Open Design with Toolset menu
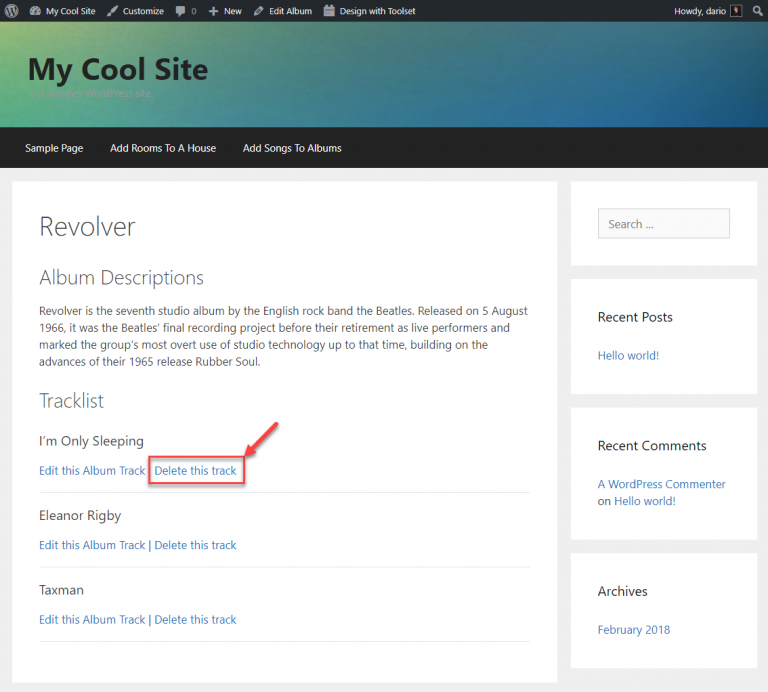The width and height of the screenshot is (768, 692). (x=369, y=11)
